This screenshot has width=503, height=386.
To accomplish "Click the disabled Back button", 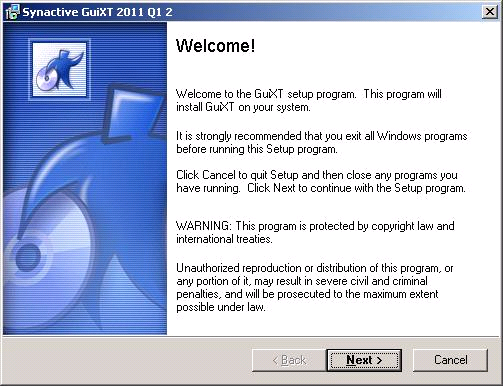I will pos(289,360).
